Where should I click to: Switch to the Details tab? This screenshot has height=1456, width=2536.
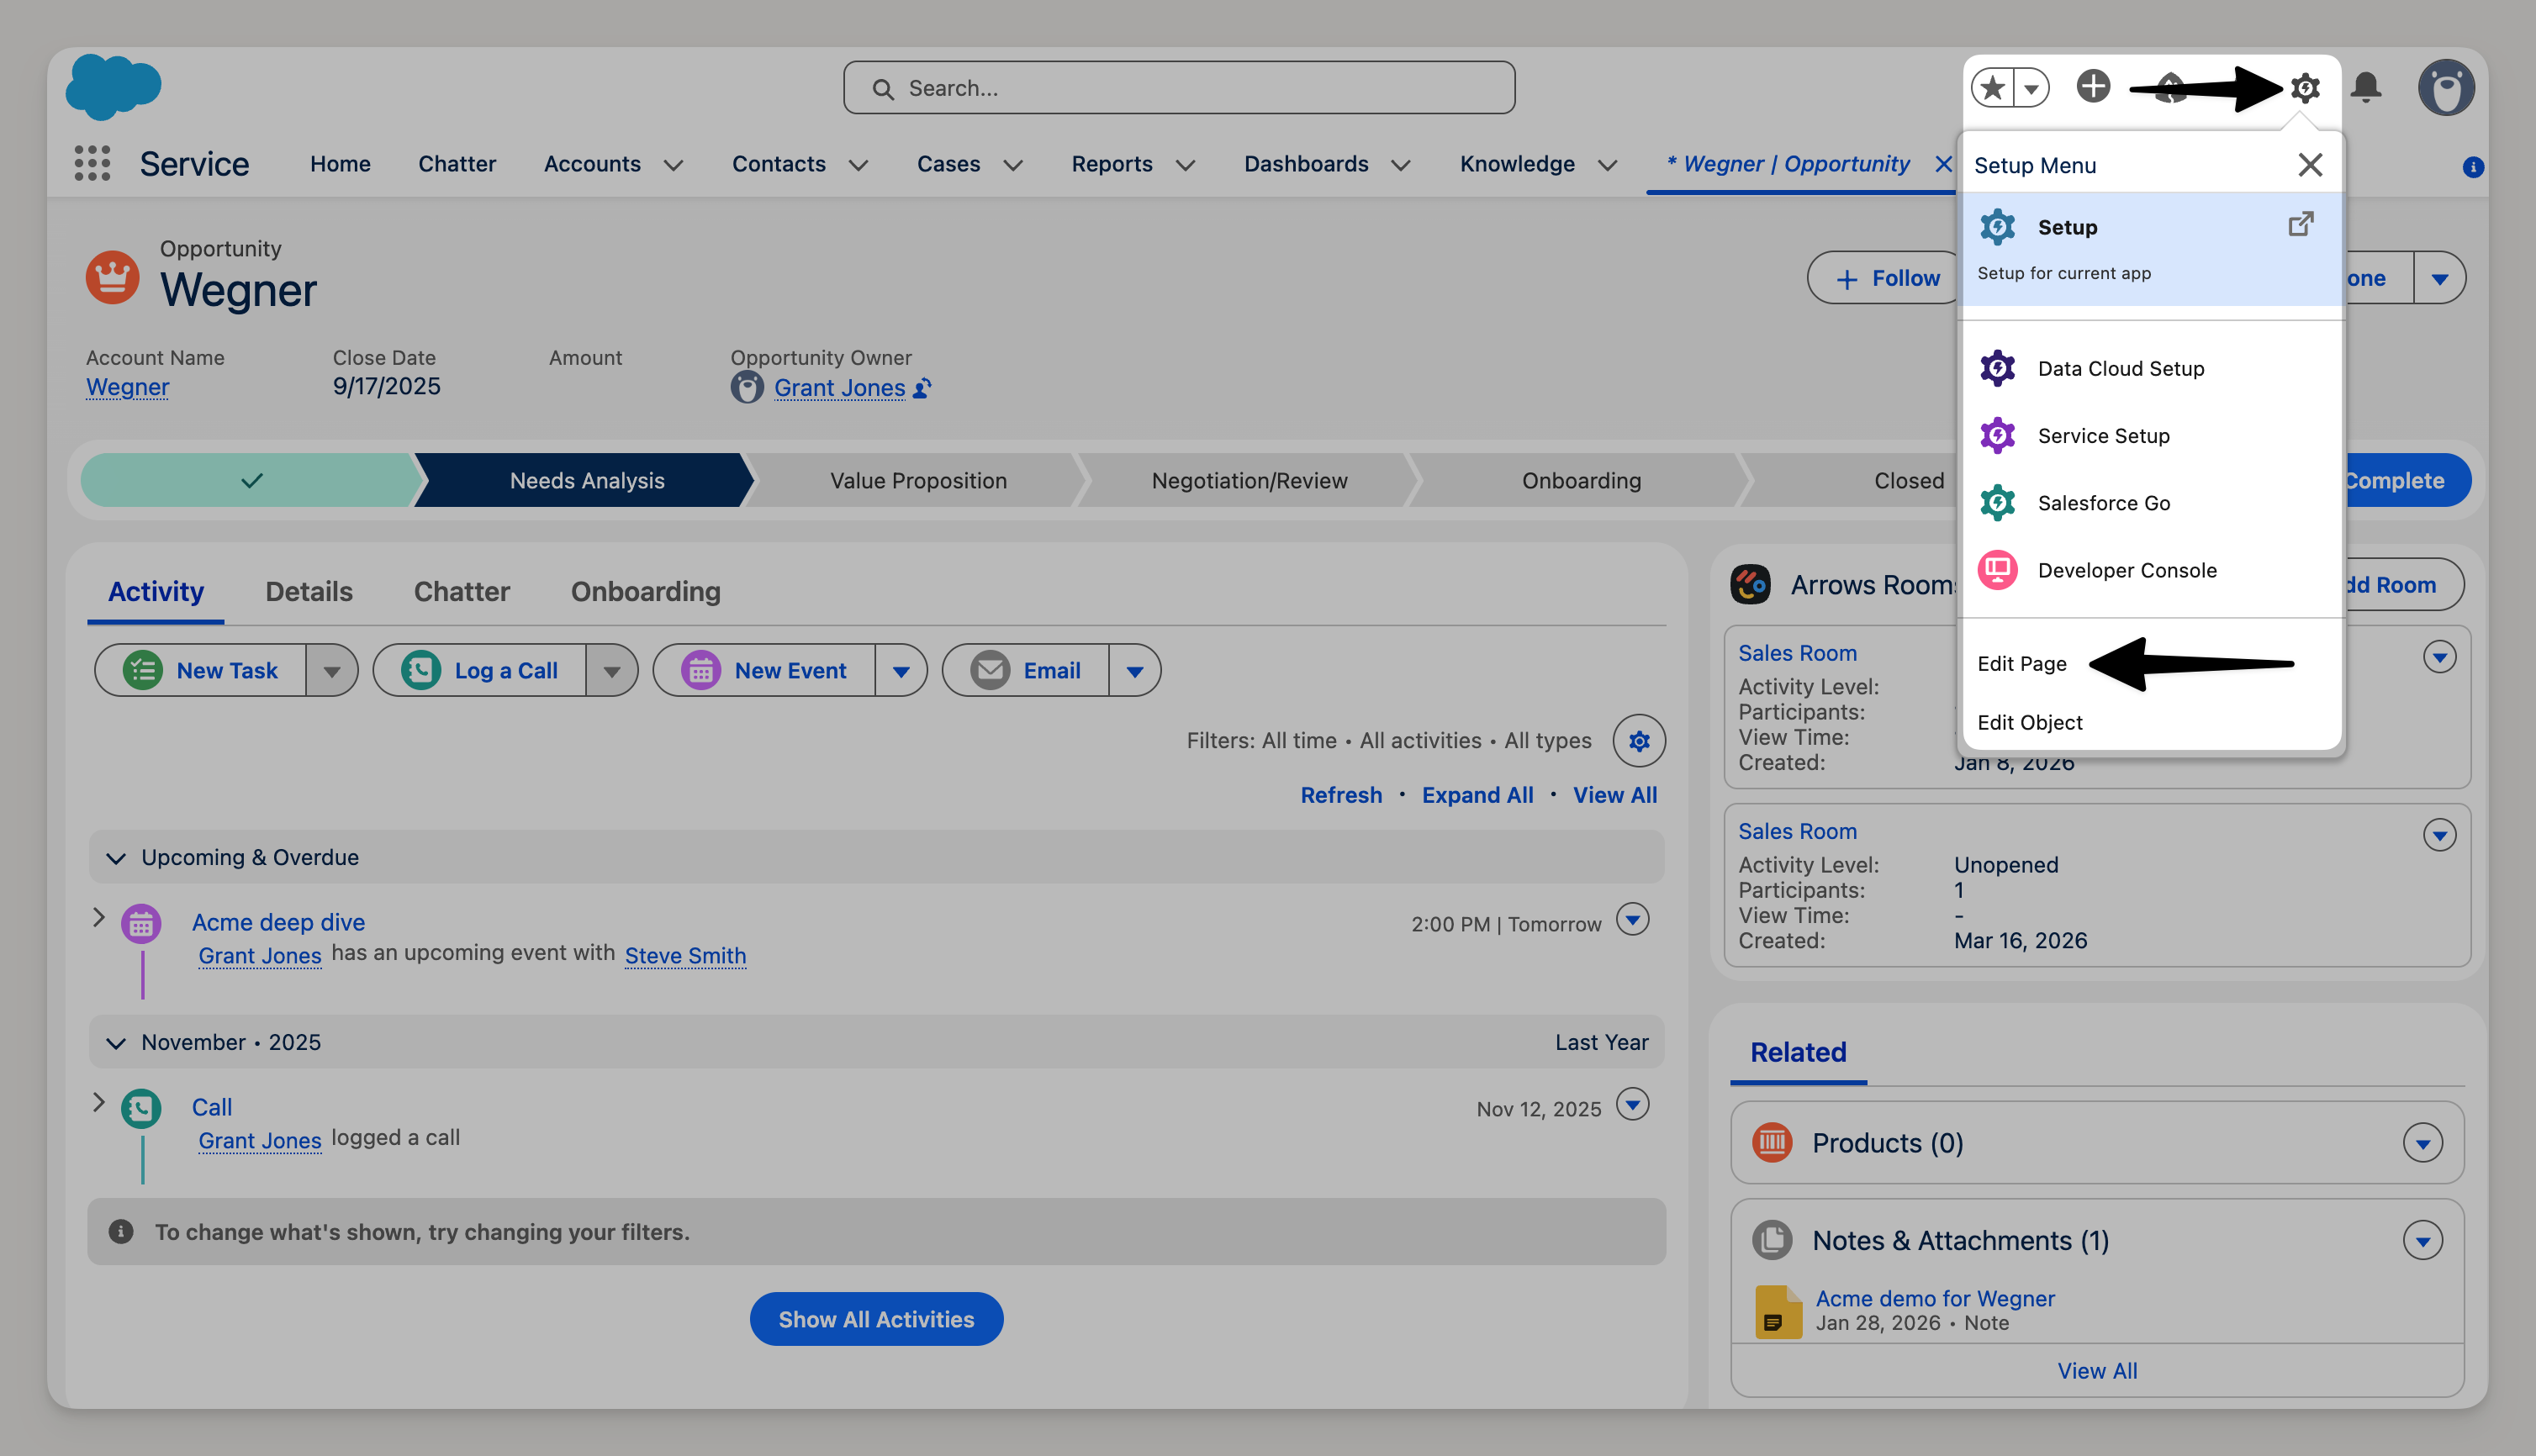point(308,591)
